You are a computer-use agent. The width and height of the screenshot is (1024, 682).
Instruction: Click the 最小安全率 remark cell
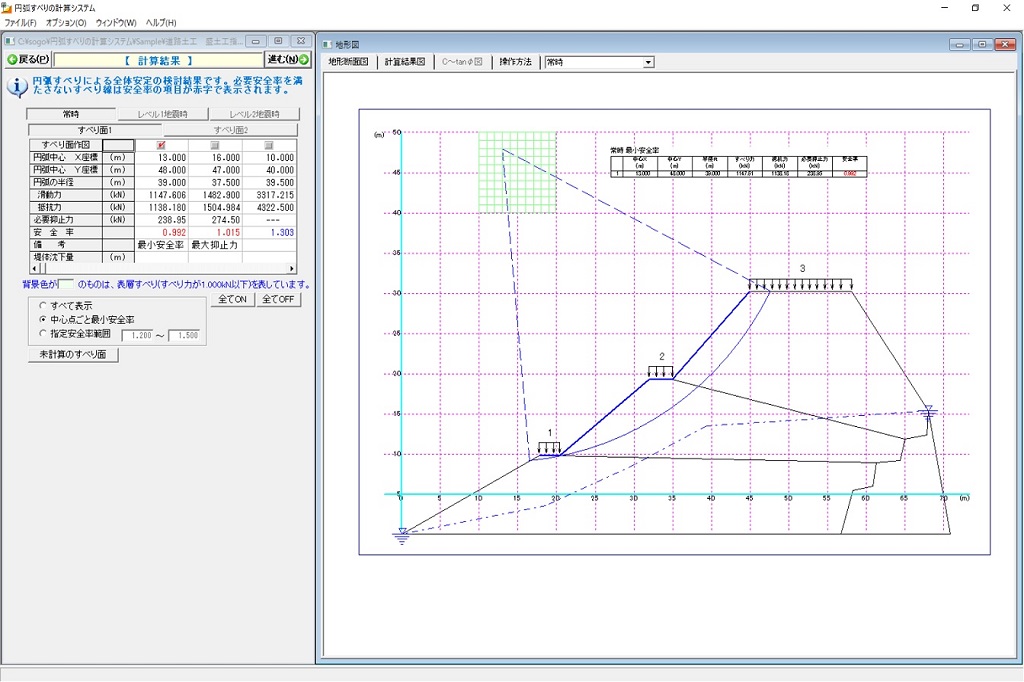161,245
